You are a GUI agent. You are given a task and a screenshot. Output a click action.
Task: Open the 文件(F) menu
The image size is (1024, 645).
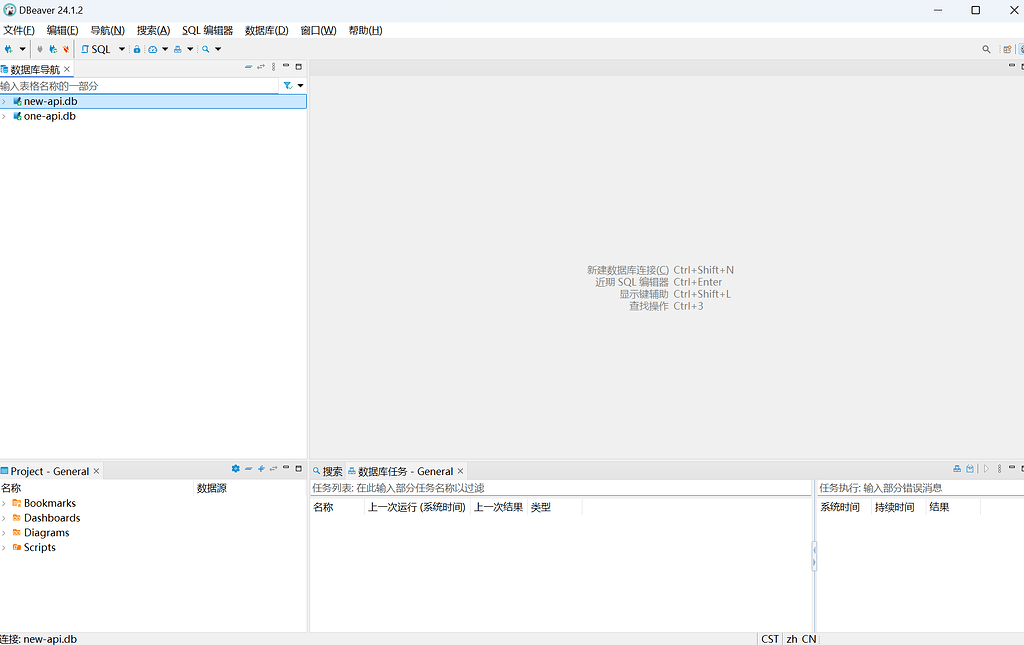click(19, 30)
